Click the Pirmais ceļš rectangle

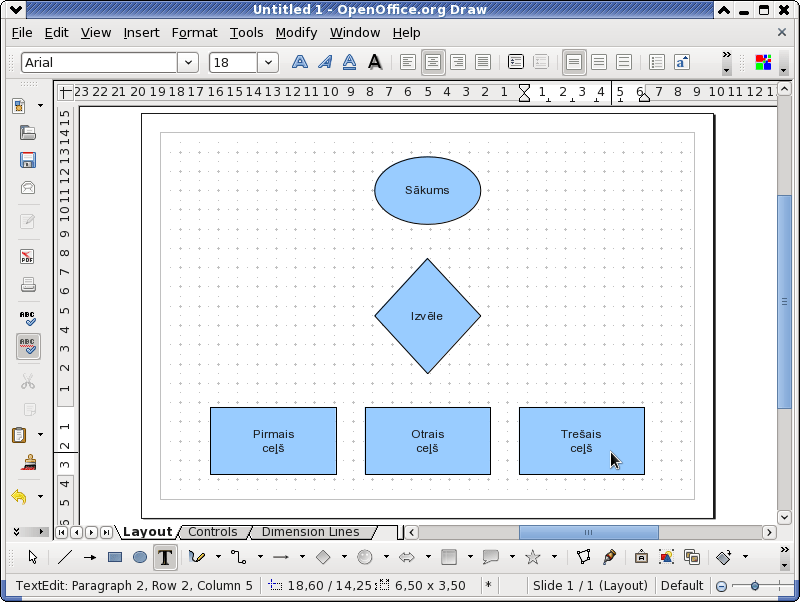click(273, 441)
